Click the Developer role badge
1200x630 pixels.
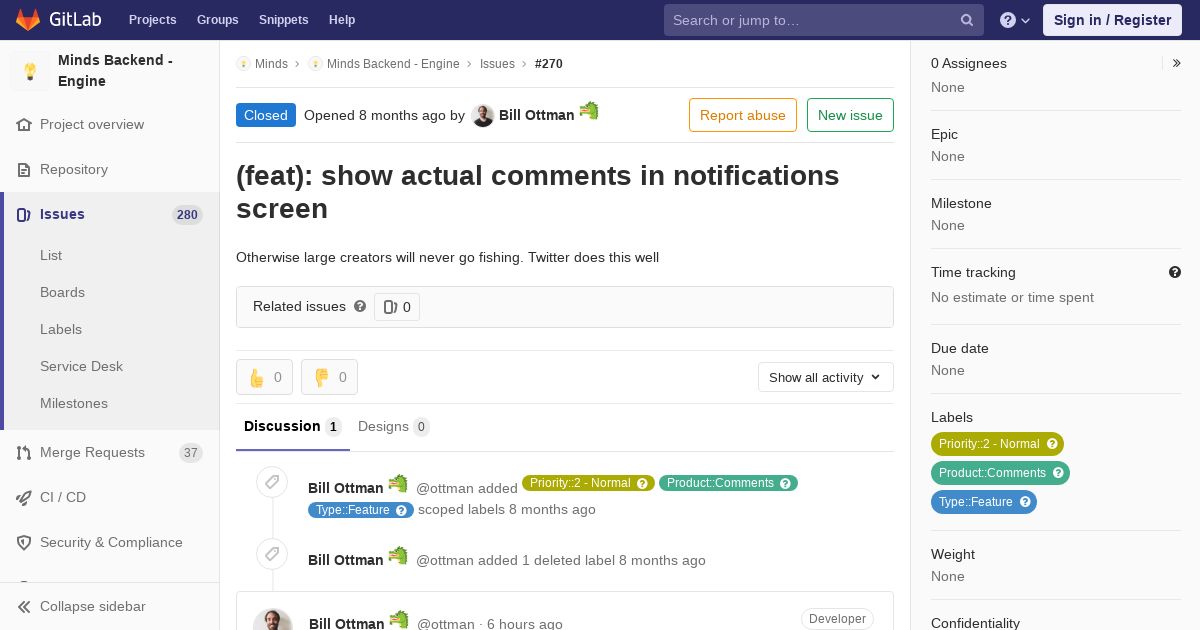pyautogui.click(x=837, y=619)
